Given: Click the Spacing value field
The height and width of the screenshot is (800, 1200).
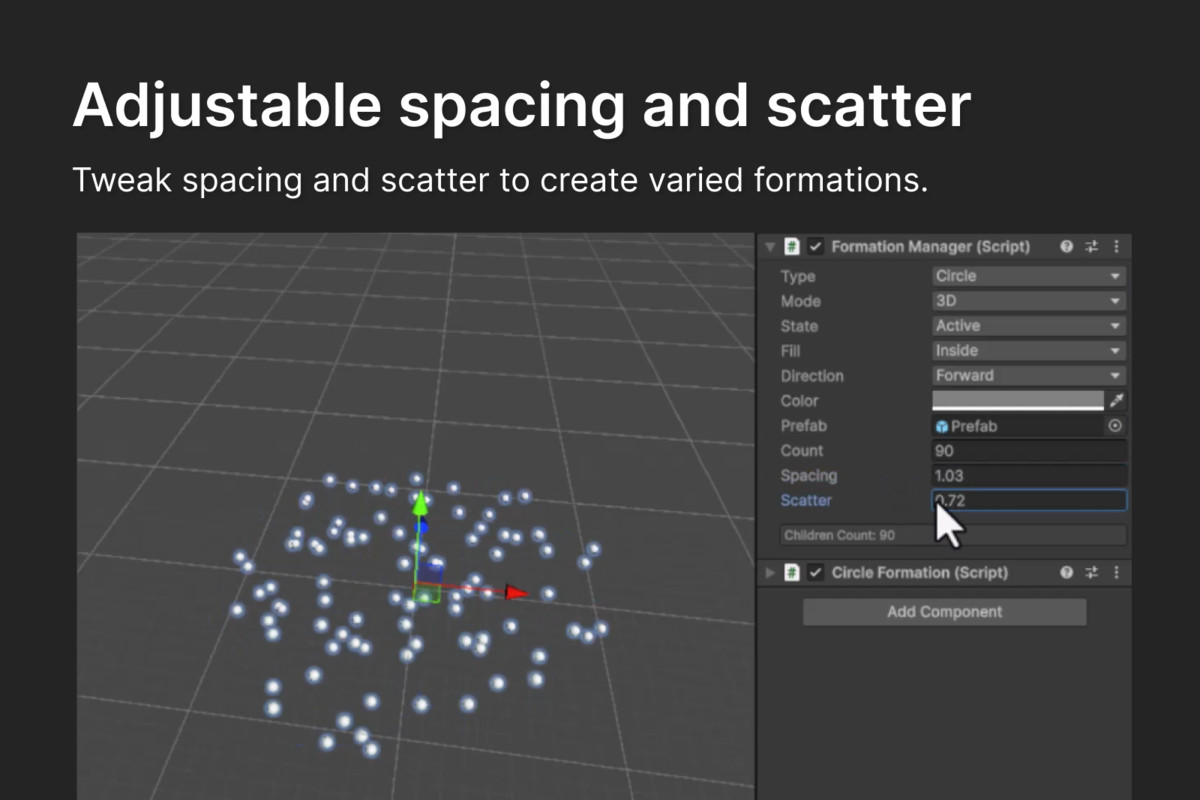Looking at the screenshot, I should [x=1028, y=476].
